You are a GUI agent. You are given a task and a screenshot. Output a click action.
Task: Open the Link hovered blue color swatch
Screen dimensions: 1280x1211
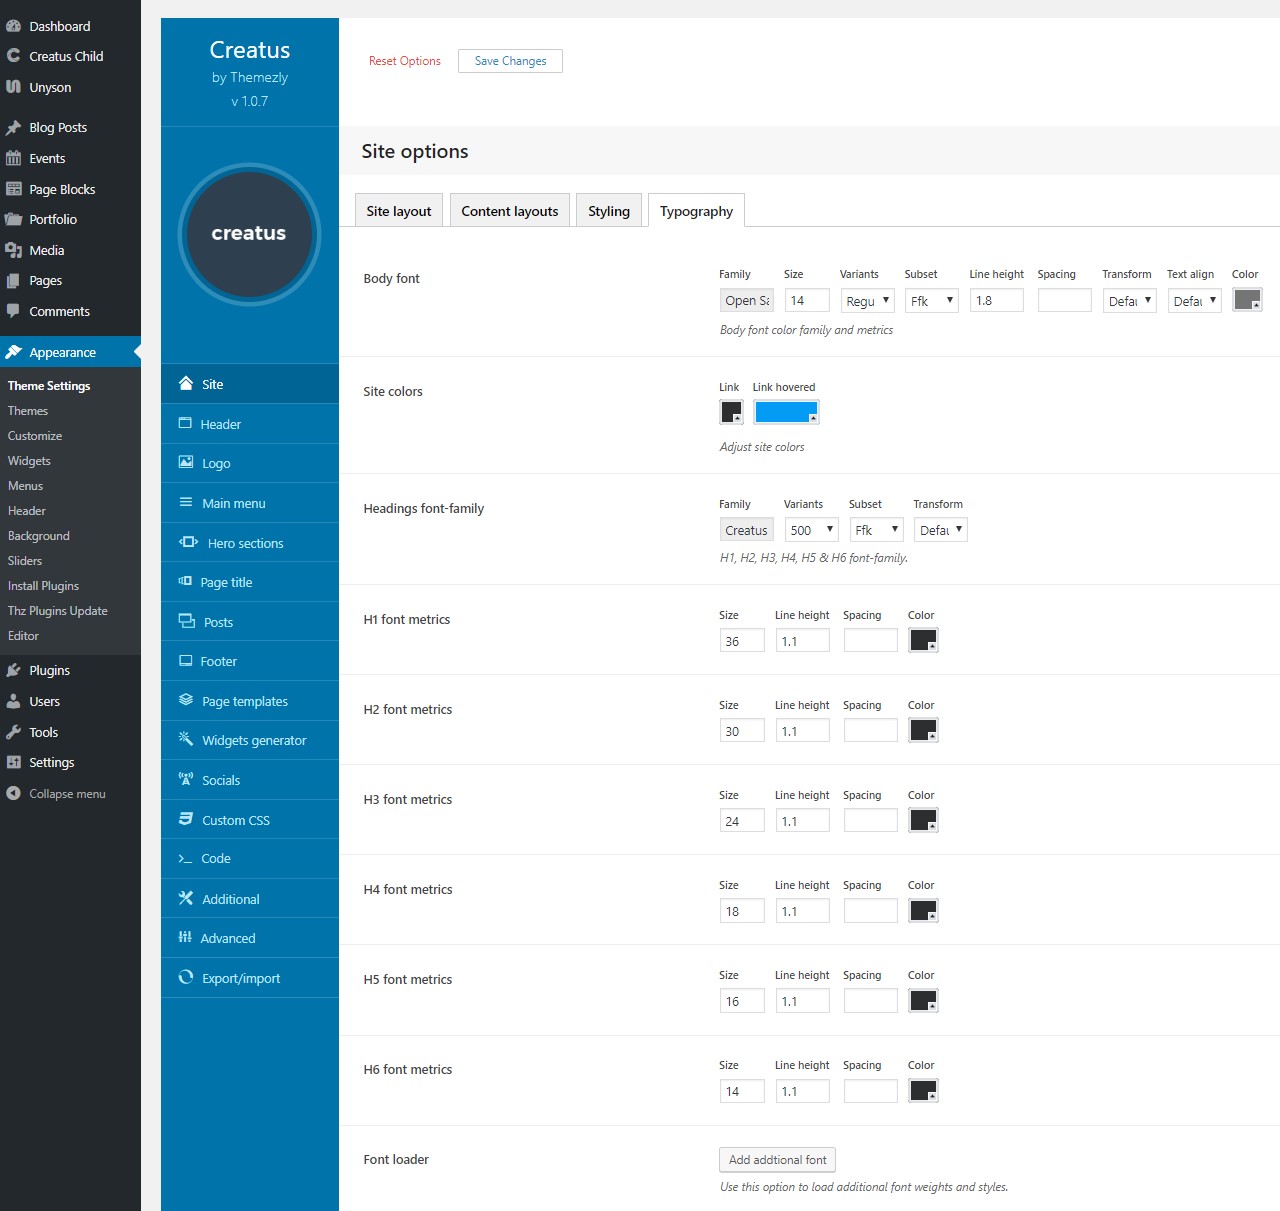[x=786, y=413]
